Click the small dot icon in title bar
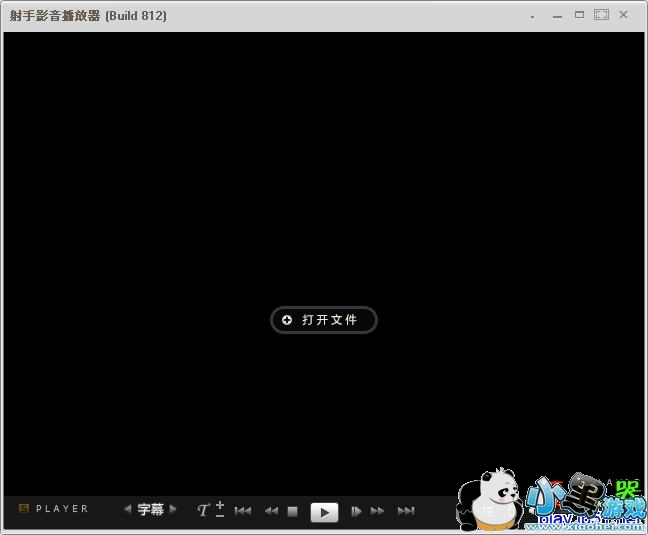 coord(532,17)
